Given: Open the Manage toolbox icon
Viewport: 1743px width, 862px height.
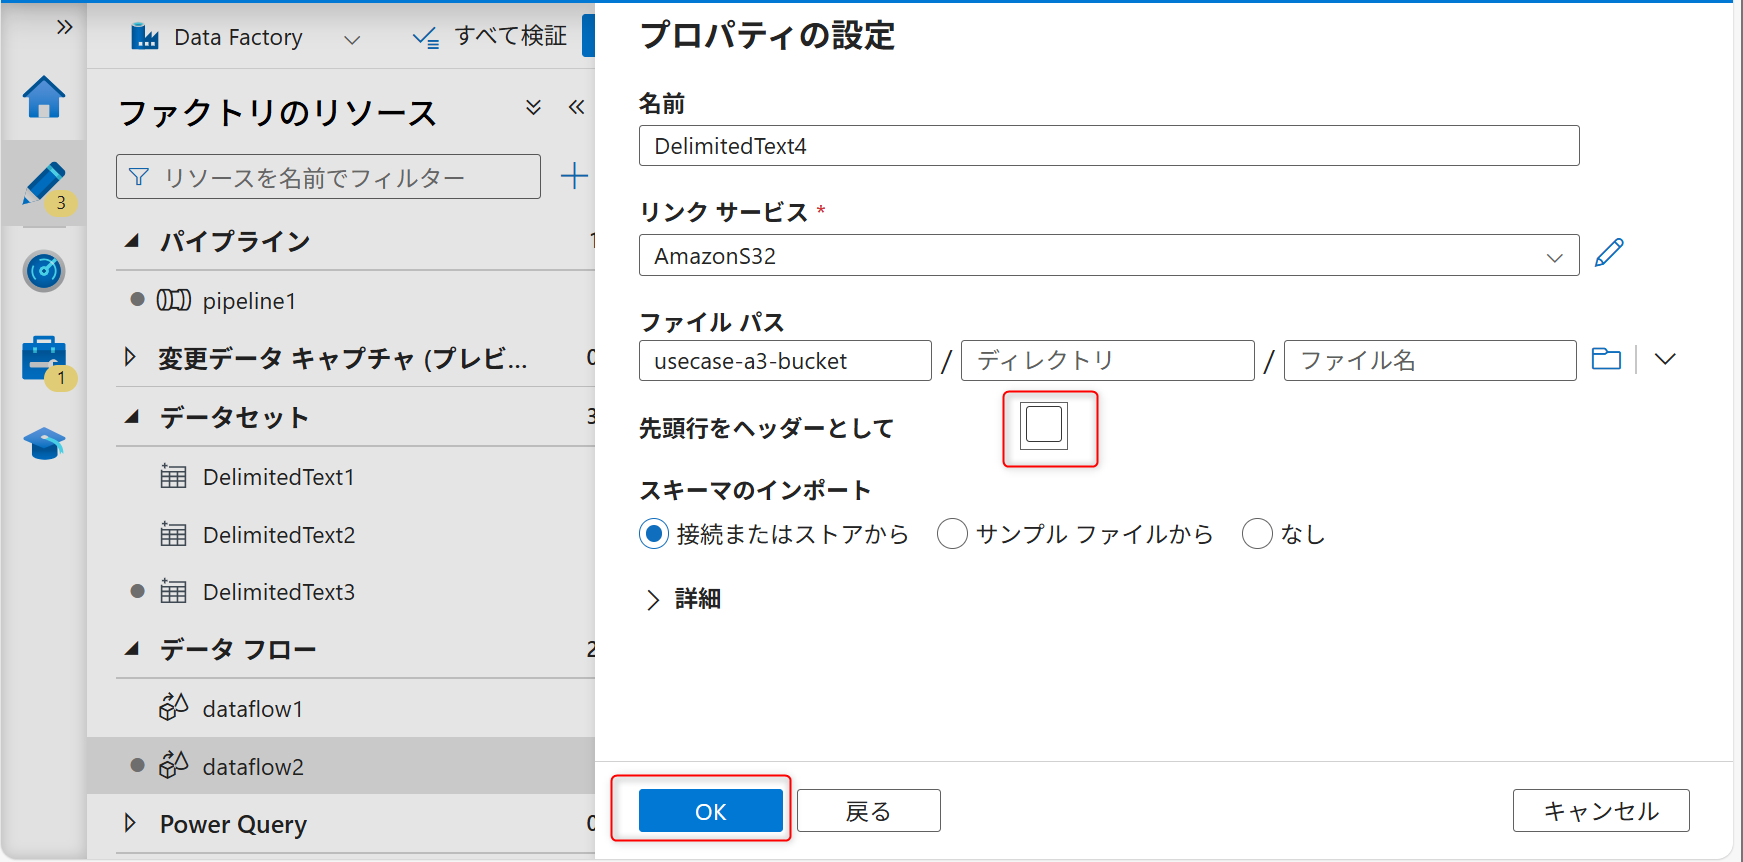Looking at the screenshot, I should [44, 359].
